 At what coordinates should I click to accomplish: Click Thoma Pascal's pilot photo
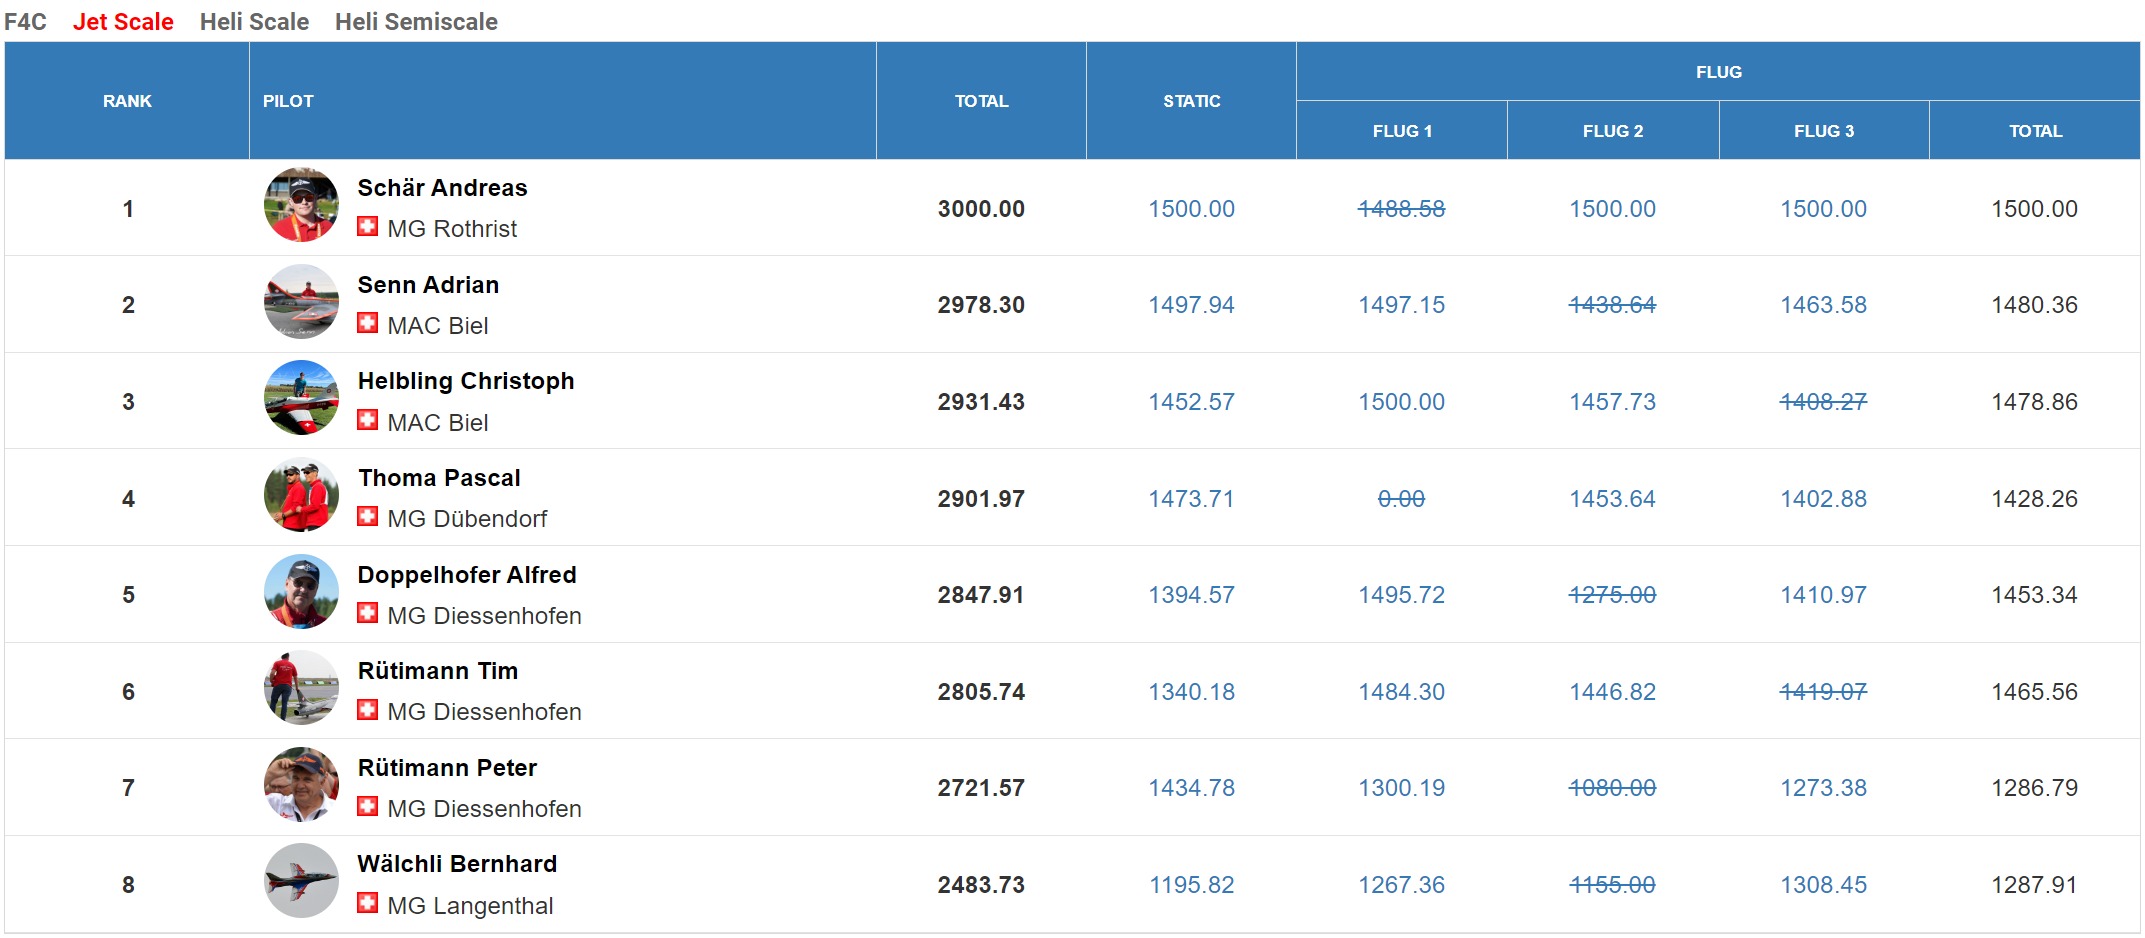pyautogui.click(x=301, y=495)
